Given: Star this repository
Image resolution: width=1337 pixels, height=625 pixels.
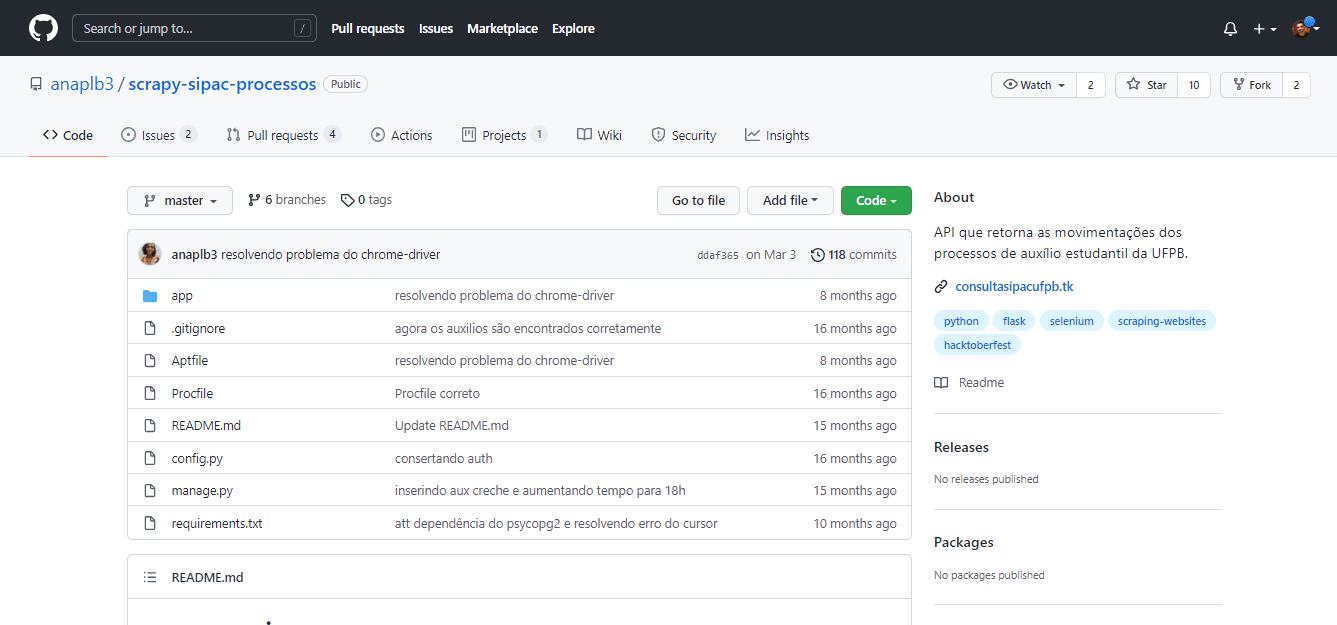Looking at the screenshot, I should [x=1146, y=85].
